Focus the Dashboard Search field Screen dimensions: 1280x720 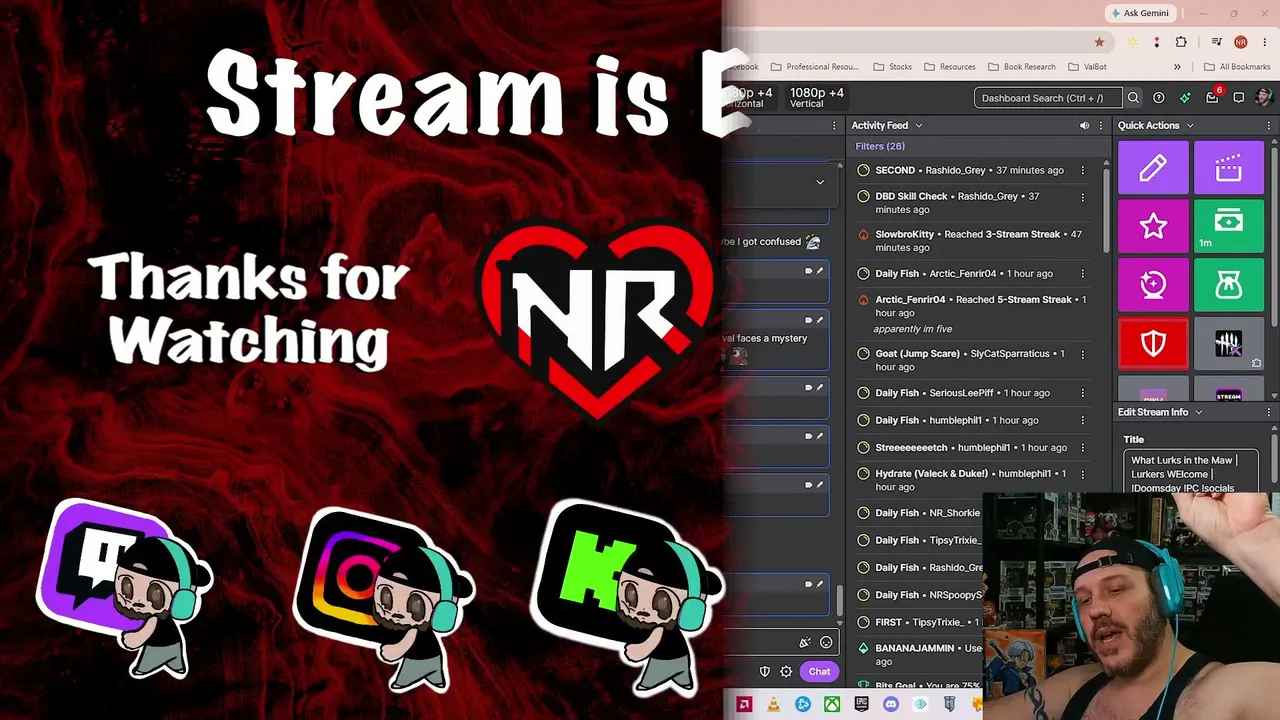point(1048,98)
